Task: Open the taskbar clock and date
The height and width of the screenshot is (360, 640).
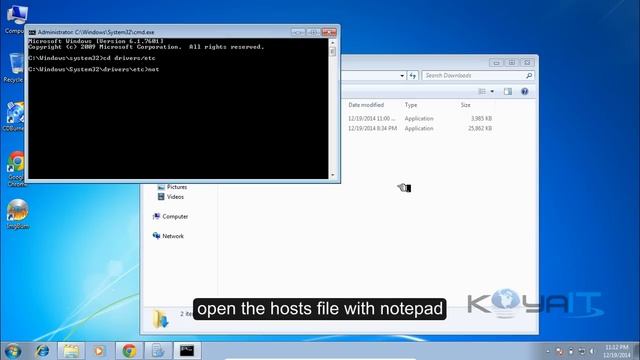Action: coord(617,351)
